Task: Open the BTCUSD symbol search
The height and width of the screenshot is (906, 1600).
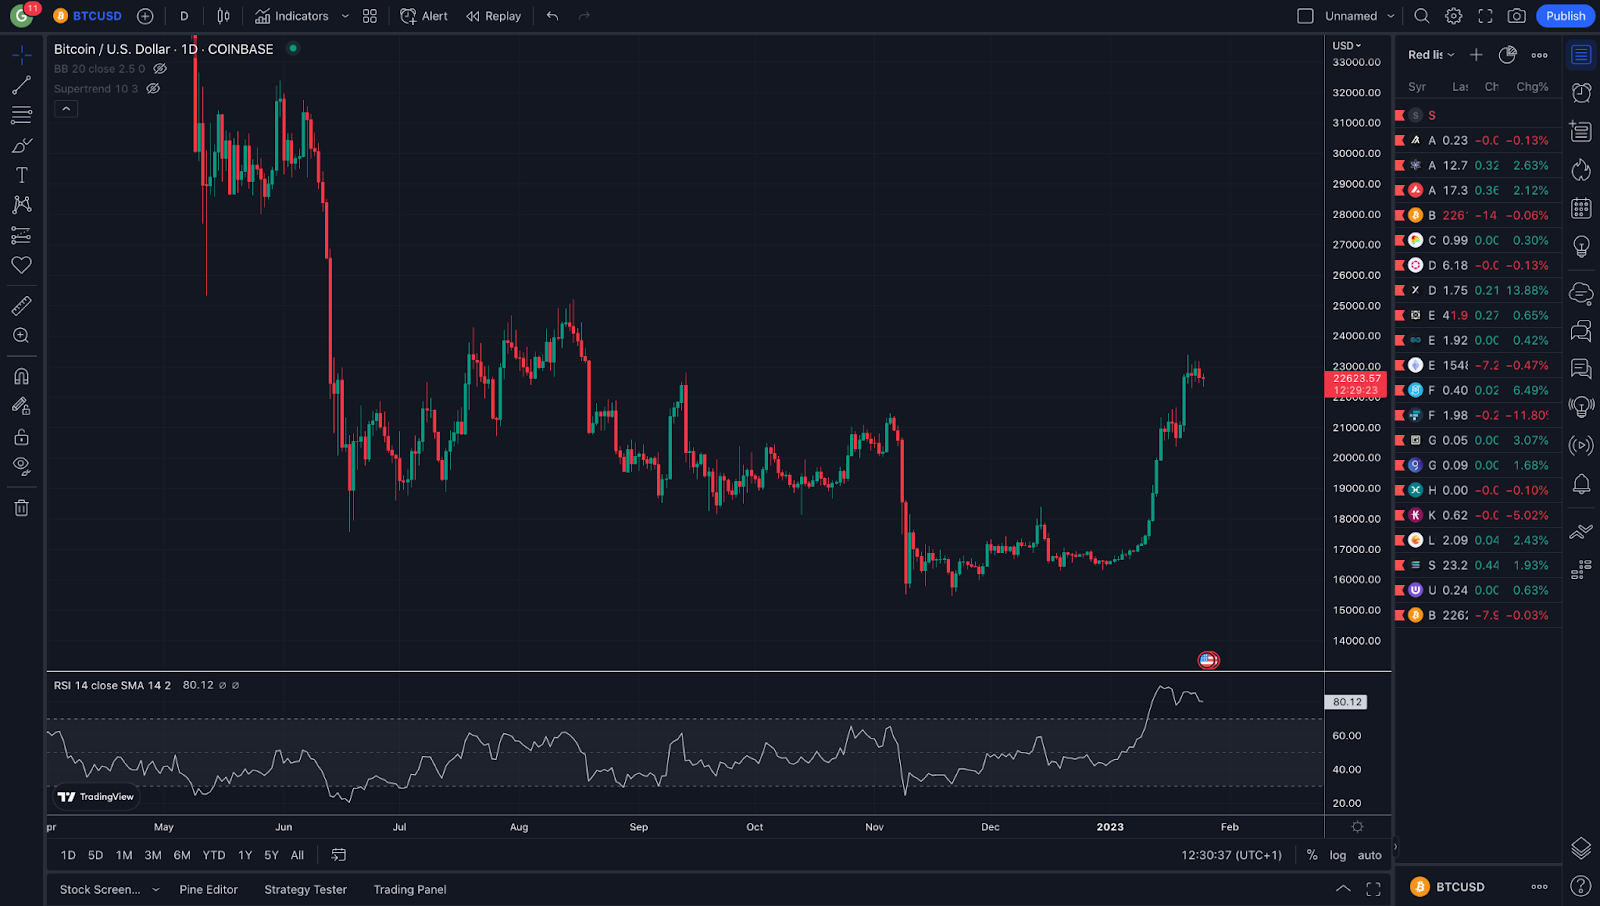Action: coord(88,16)
